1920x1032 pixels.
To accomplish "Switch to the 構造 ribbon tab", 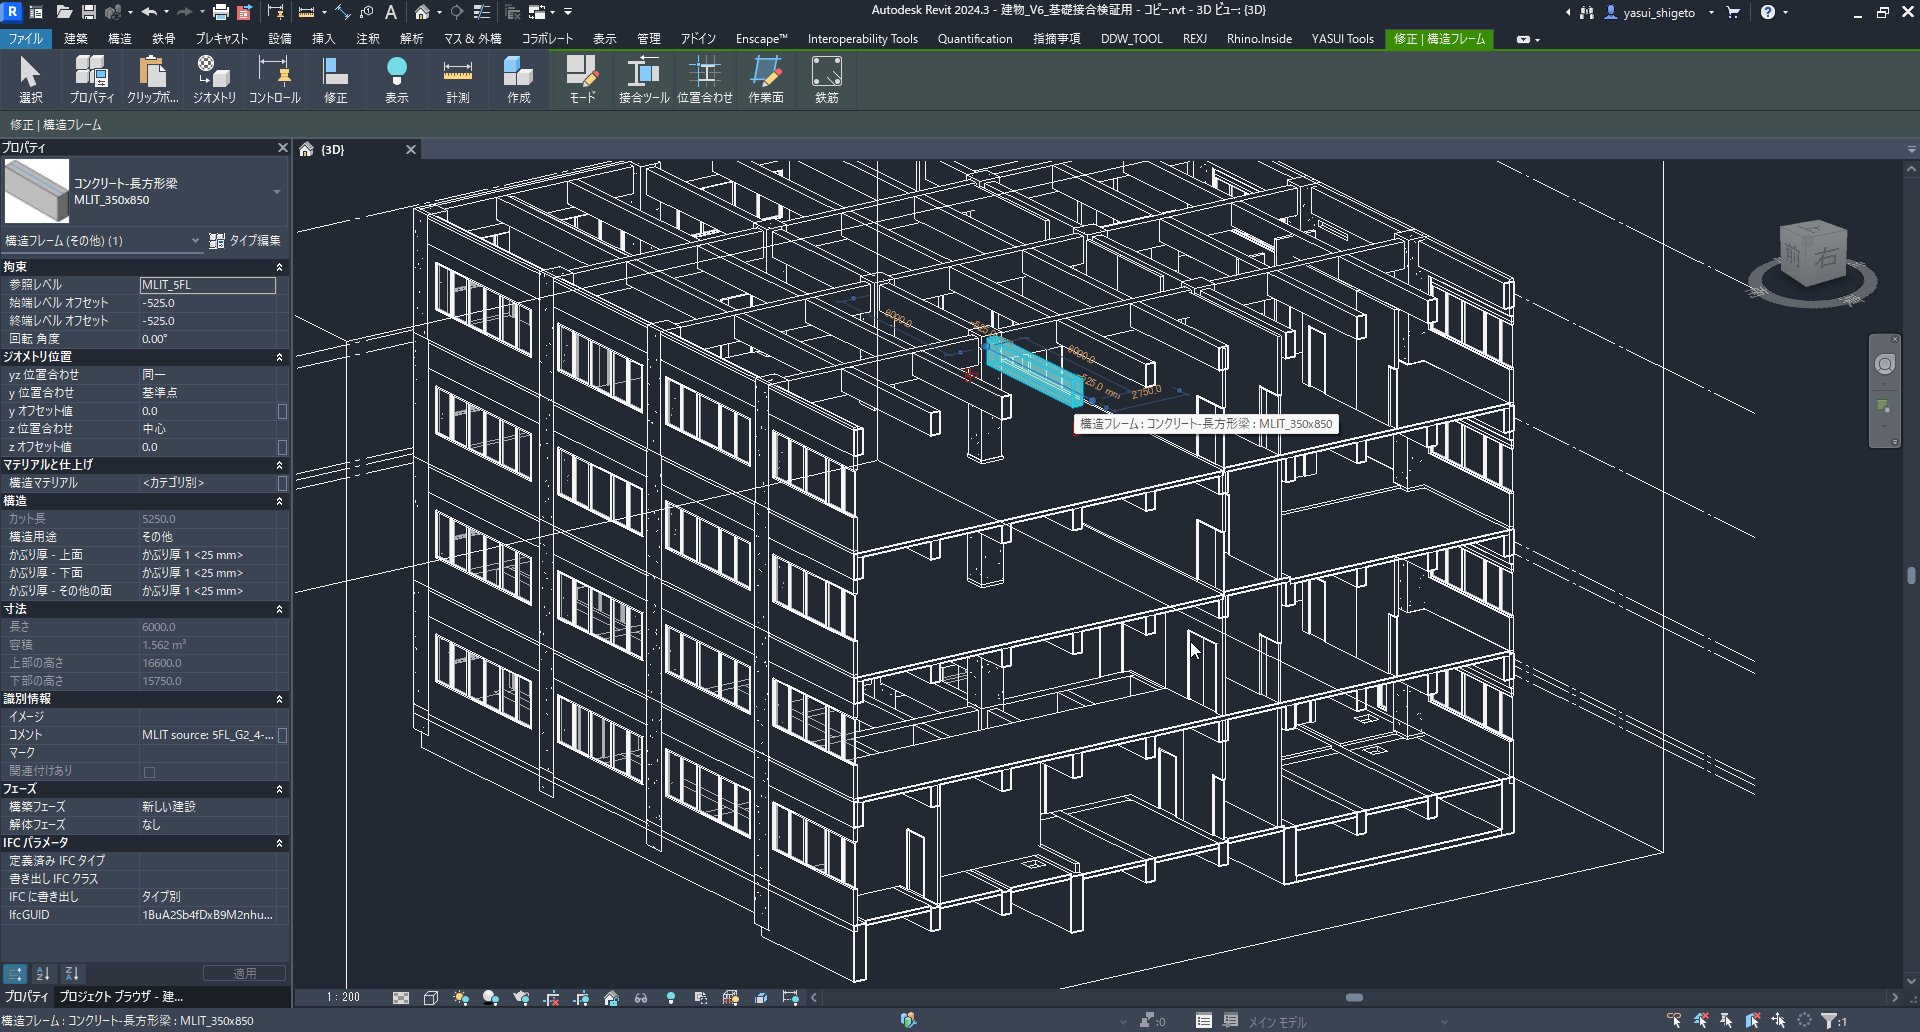I will click(120, 39).
